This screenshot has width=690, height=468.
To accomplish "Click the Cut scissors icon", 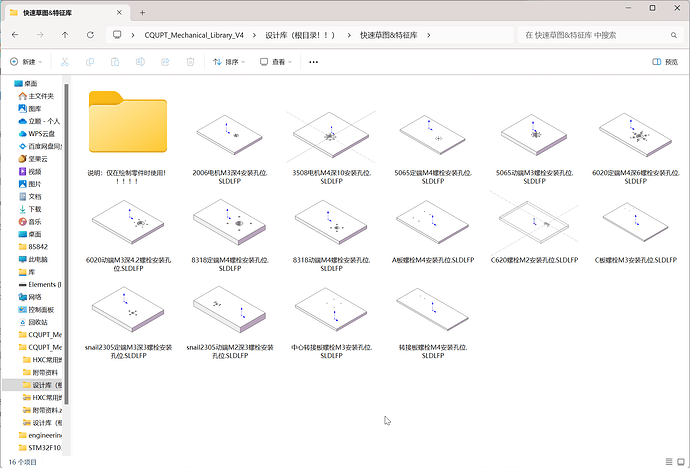I will tap(65, 62).
